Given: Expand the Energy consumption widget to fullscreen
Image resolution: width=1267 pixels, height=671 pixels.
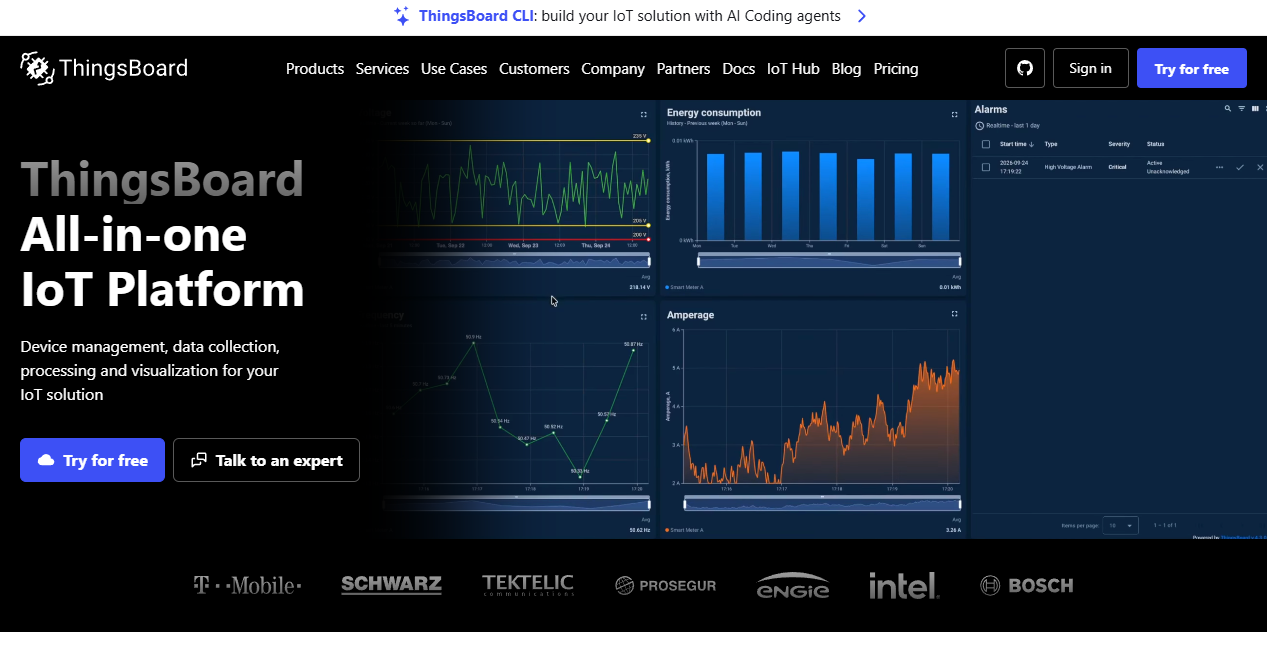Looking at the screenshot, I should click(x=954, y=115).
